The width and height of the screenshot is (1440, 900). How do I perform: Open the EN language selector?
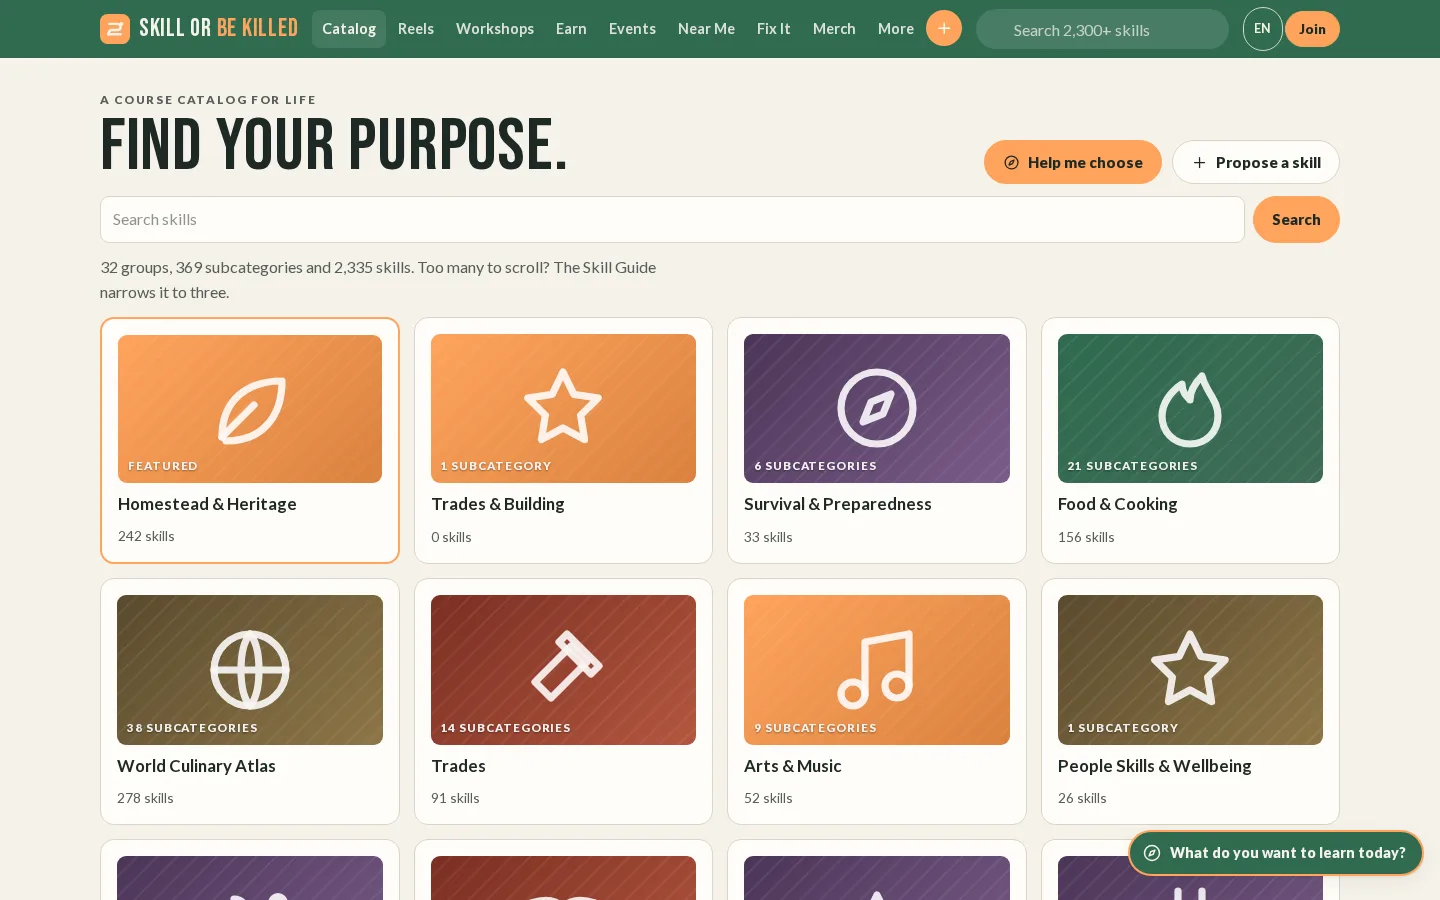point(1263,29)
